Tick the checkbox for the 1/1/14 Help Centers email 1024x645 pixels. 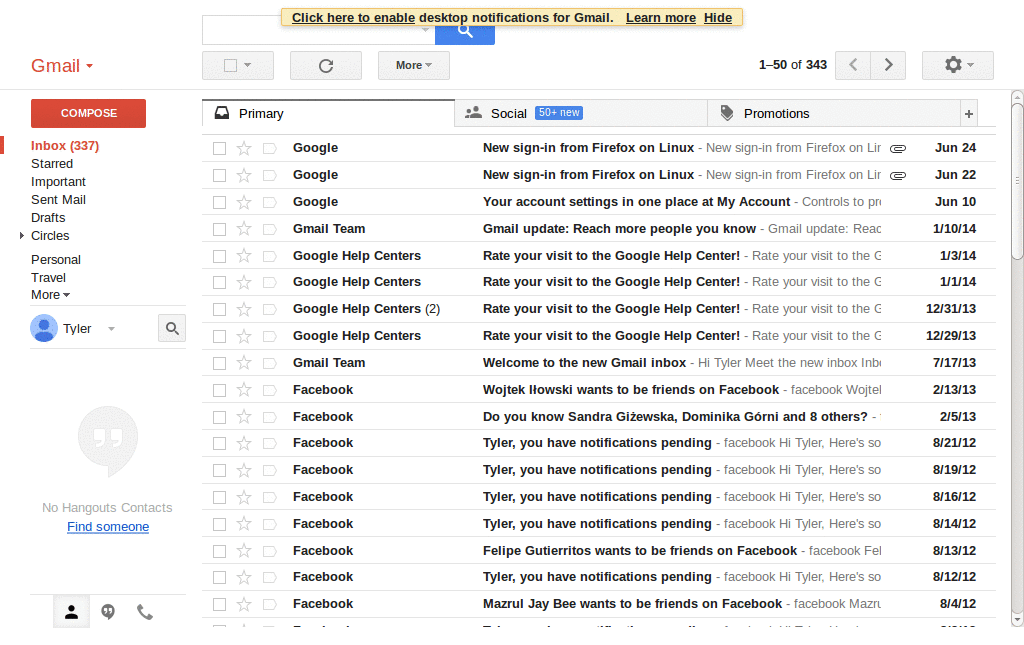click(219, 283)
